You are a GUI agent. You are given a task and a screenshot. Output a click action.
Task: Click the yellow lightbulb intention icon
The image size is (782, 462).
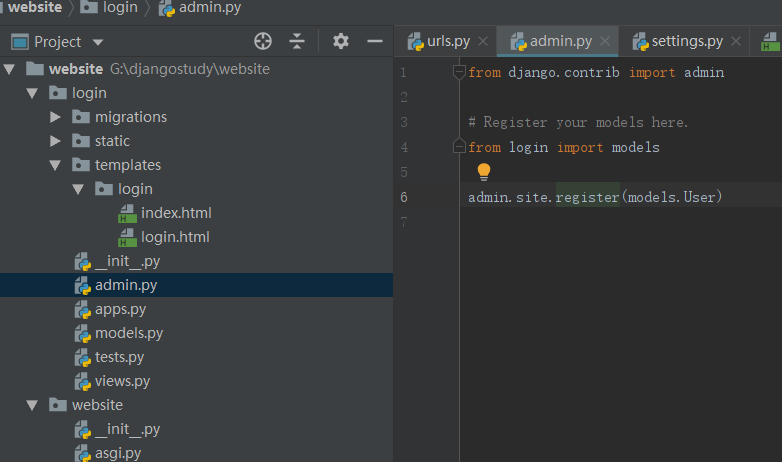[484, 172]
